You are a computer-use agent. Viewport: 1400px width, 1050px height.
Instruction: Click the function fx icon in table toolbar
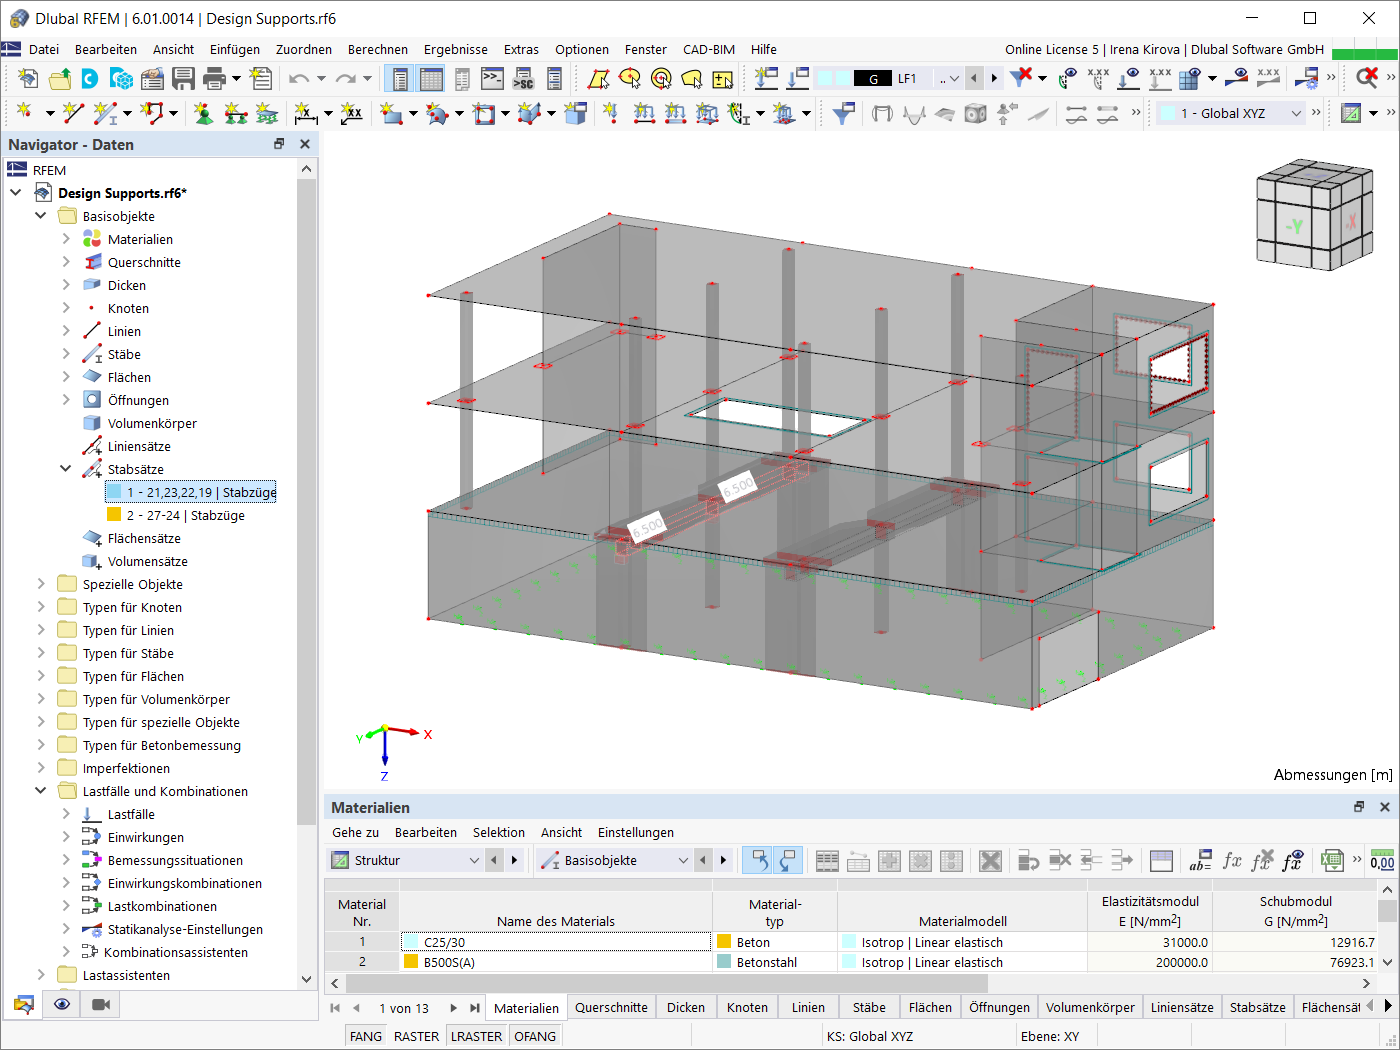point(1232,860)
